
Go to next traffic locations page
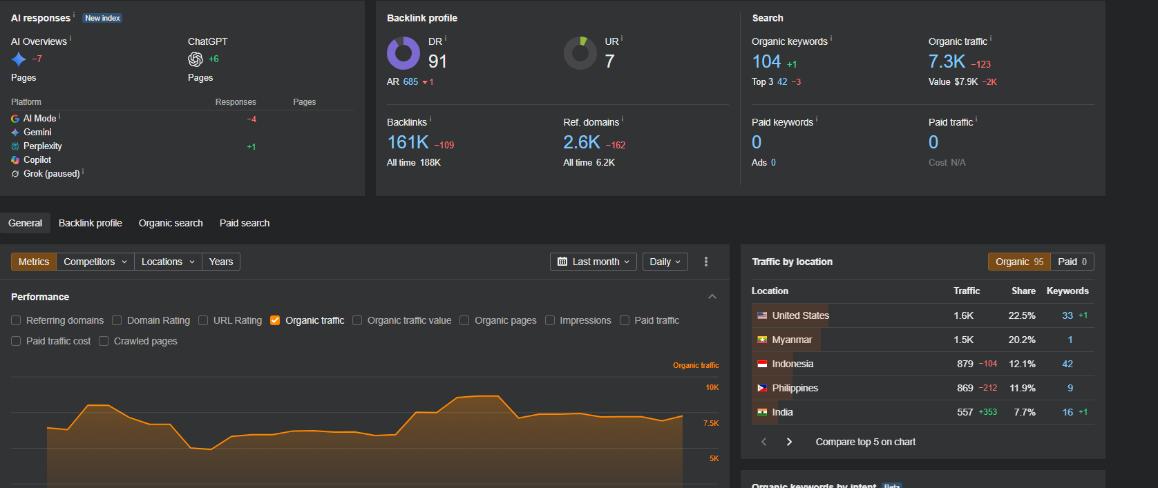(x=789, y=441)
